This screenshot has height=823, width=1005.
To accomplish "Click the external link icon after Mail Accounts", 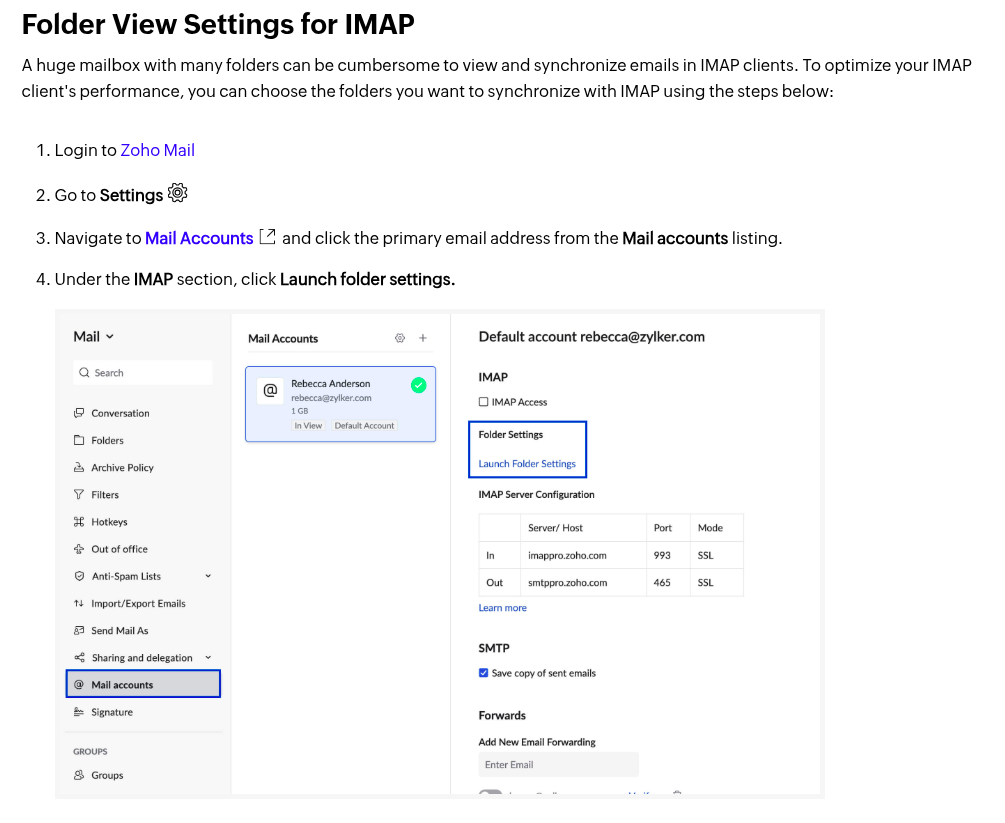I will [267, 237].
